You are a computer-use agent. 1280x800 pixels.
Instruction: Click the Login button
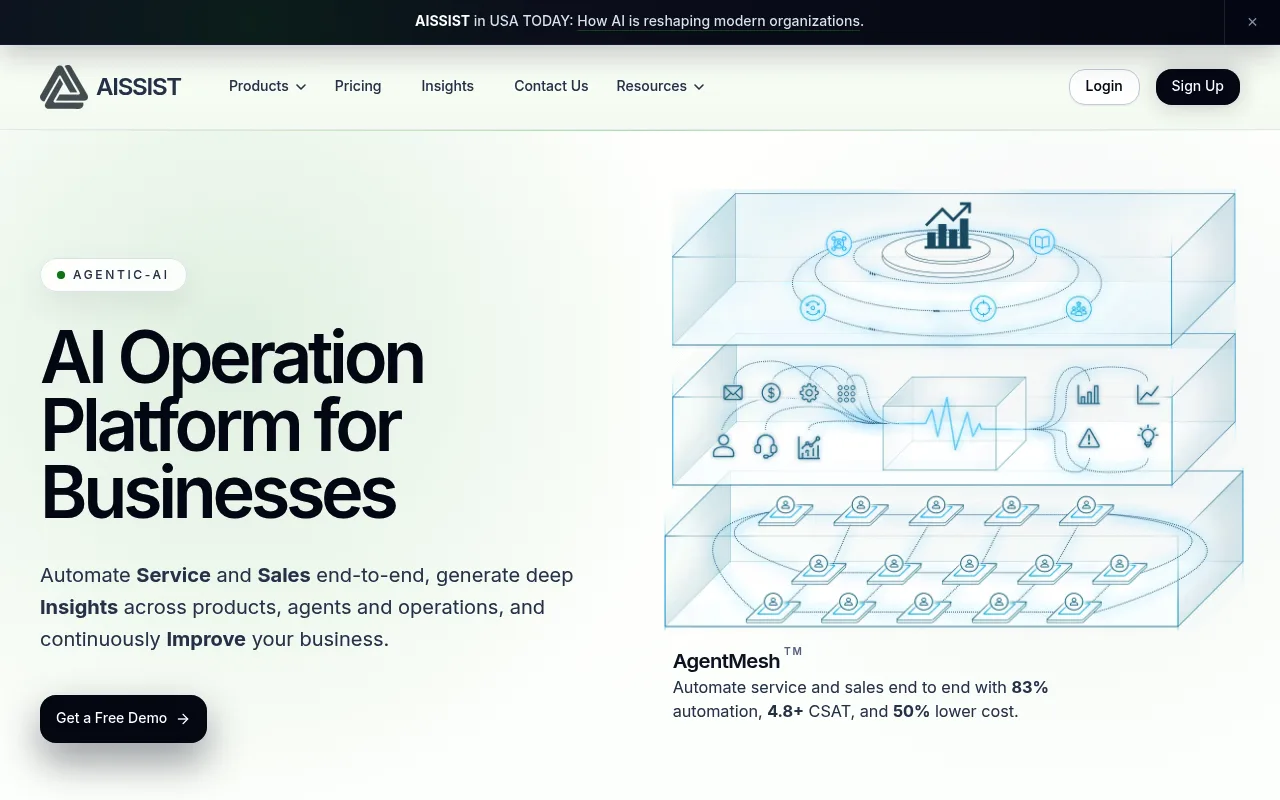1104,87
